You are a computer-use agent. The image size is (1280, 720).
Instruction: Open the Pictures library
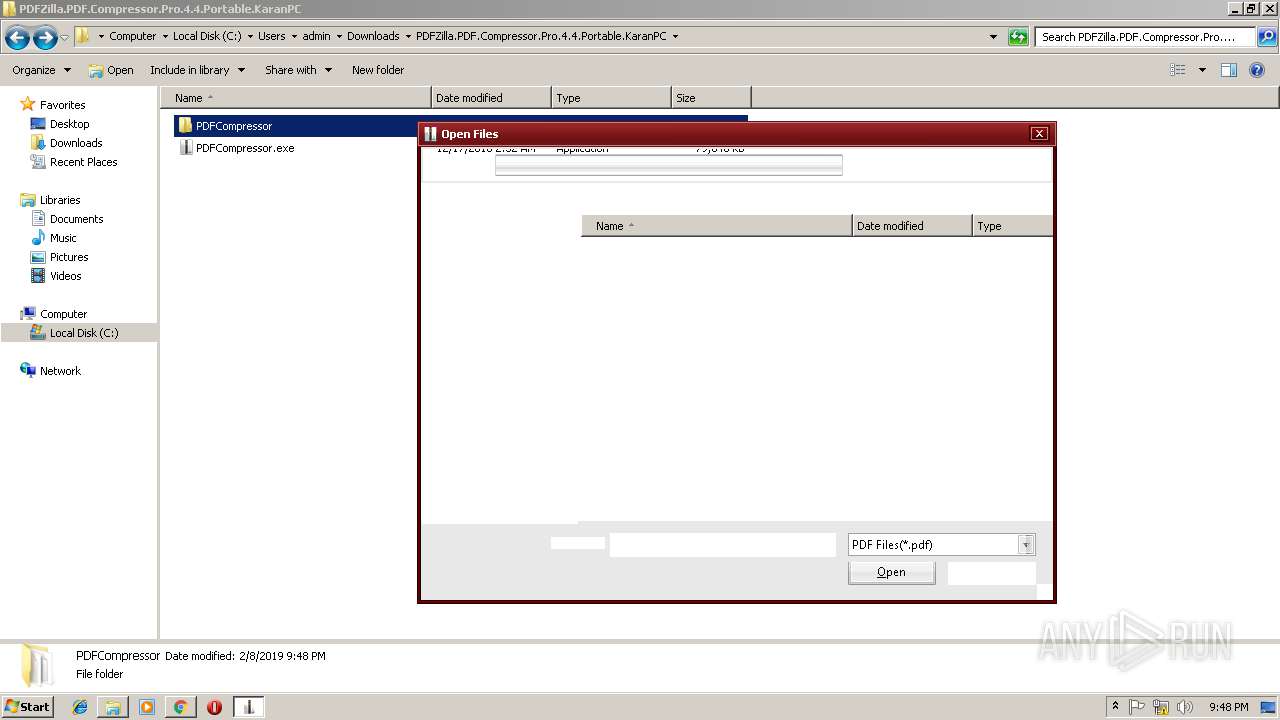[69, 257]
